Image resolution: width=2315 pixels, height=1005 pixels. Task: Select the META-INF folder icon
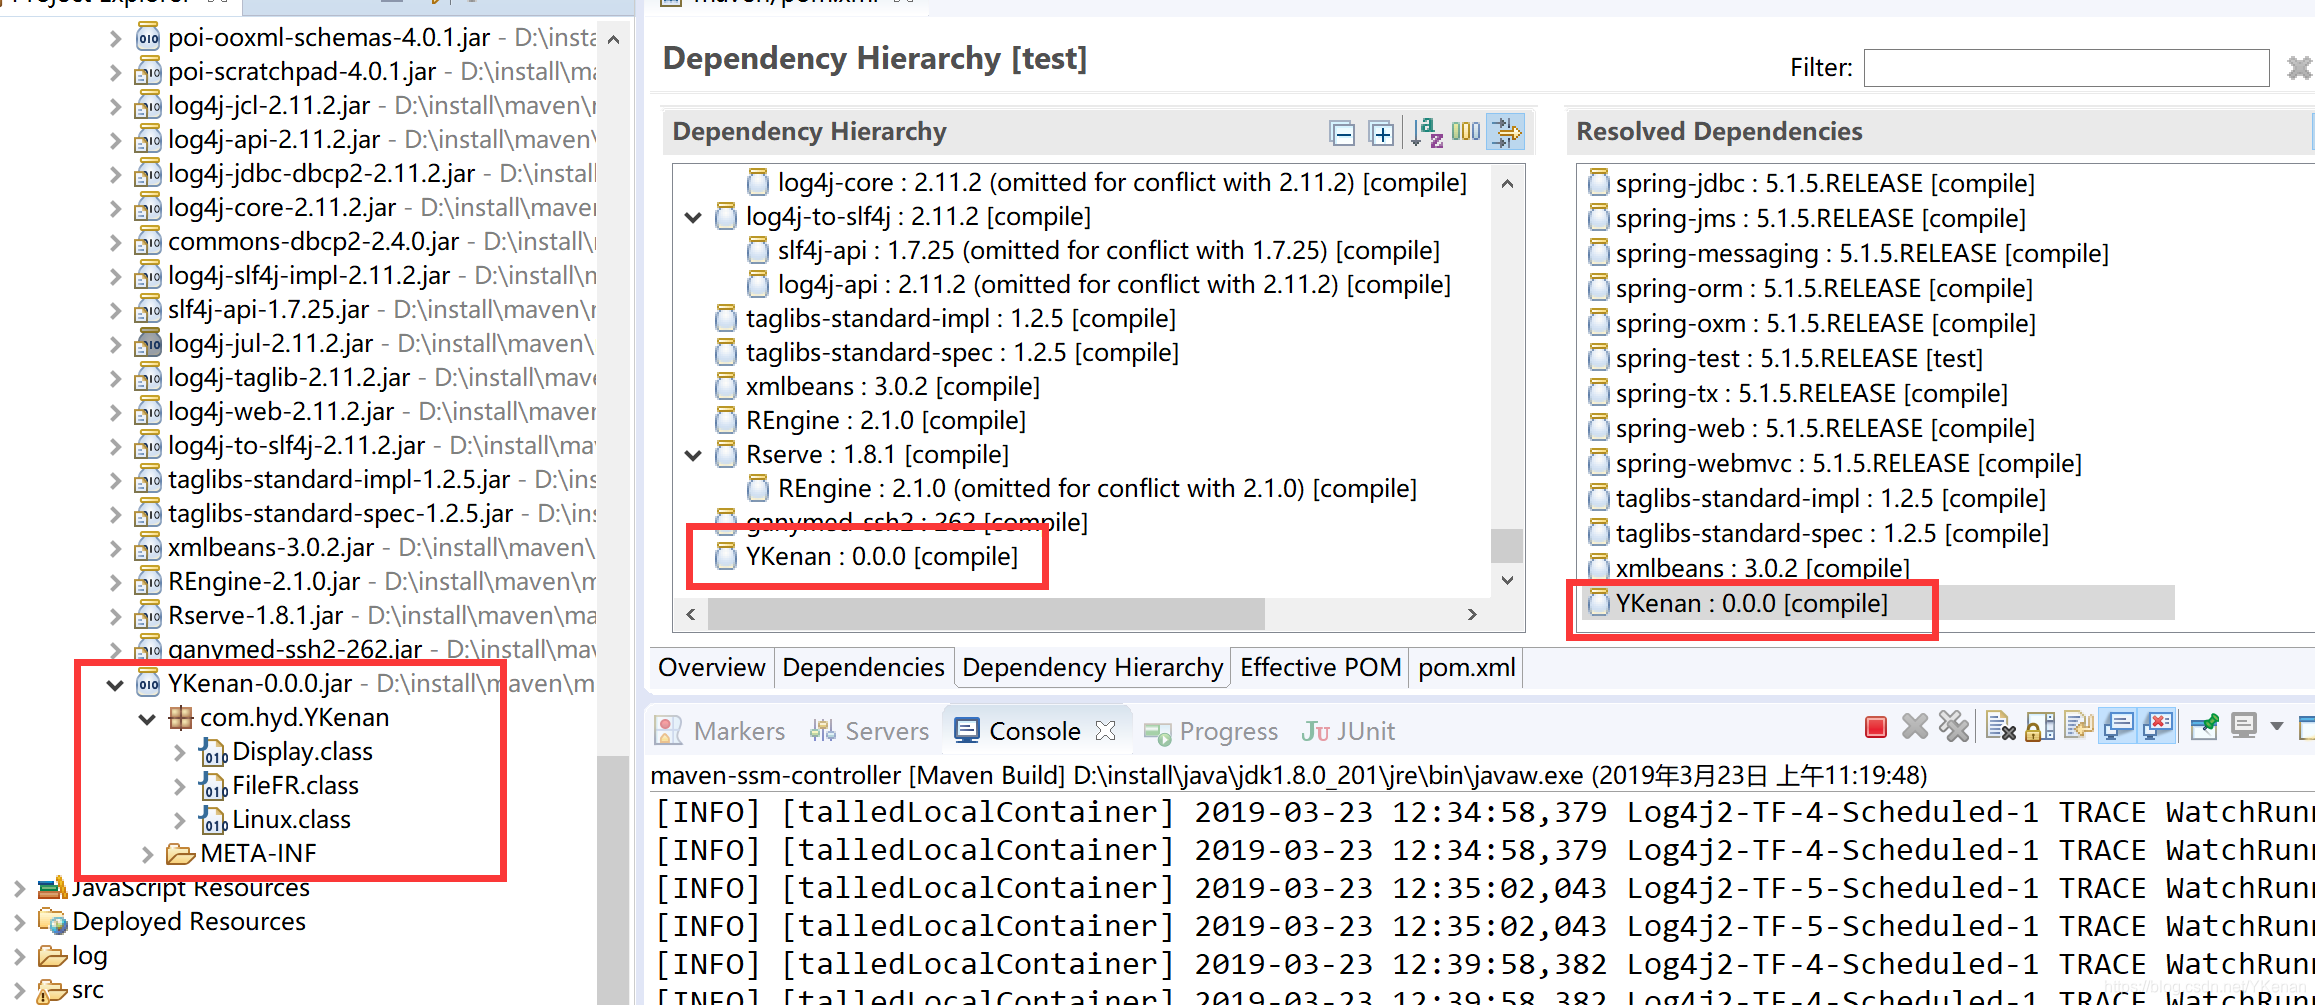pyautogui.click(x=180, y=854)
